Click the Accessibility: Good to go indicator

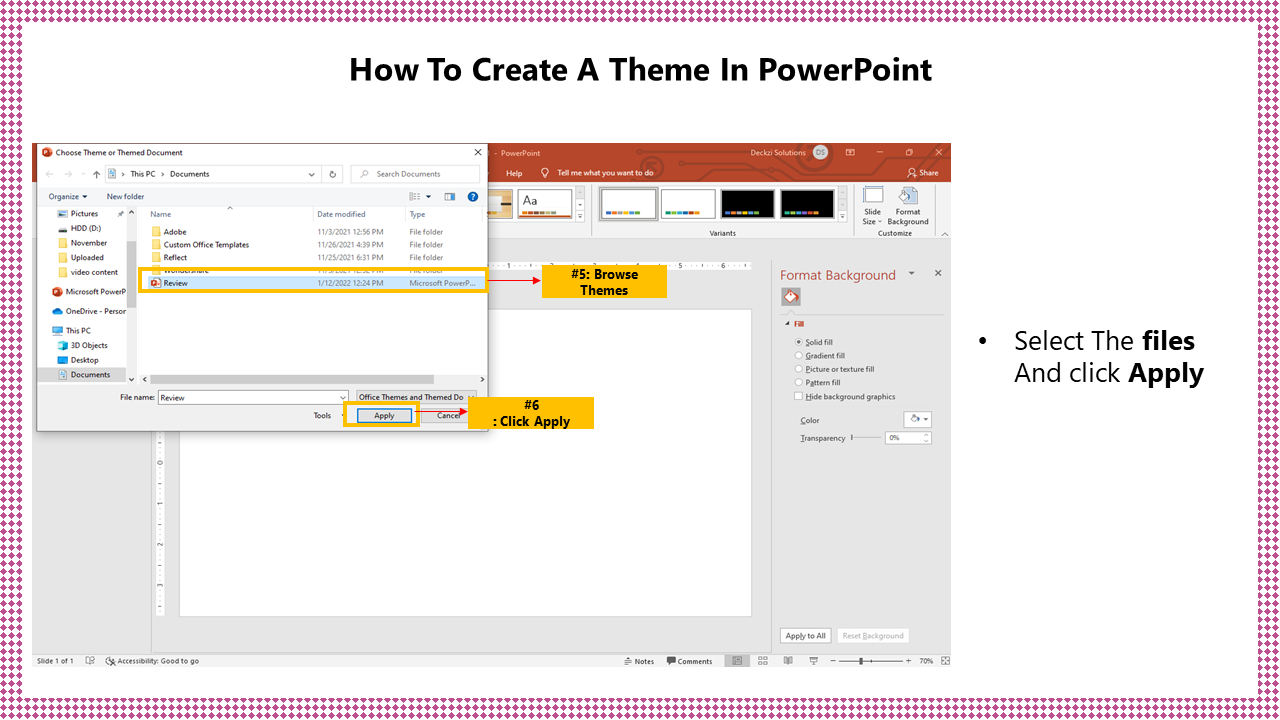pyautogui.click(x=153, y=661)
